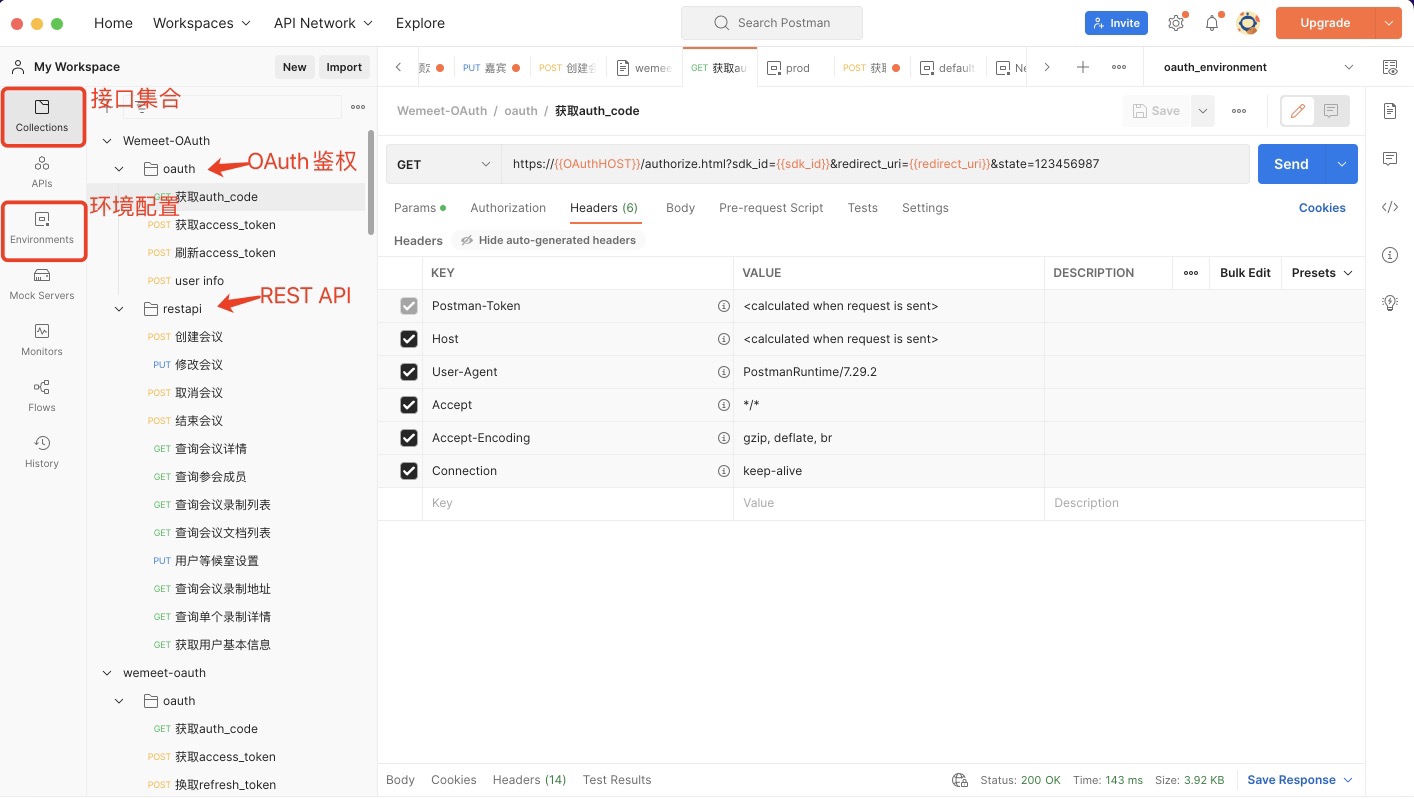The image size is (1414, 799).
Task: Add a new request tab with plus icon
Action: (x=1082, y=67)
